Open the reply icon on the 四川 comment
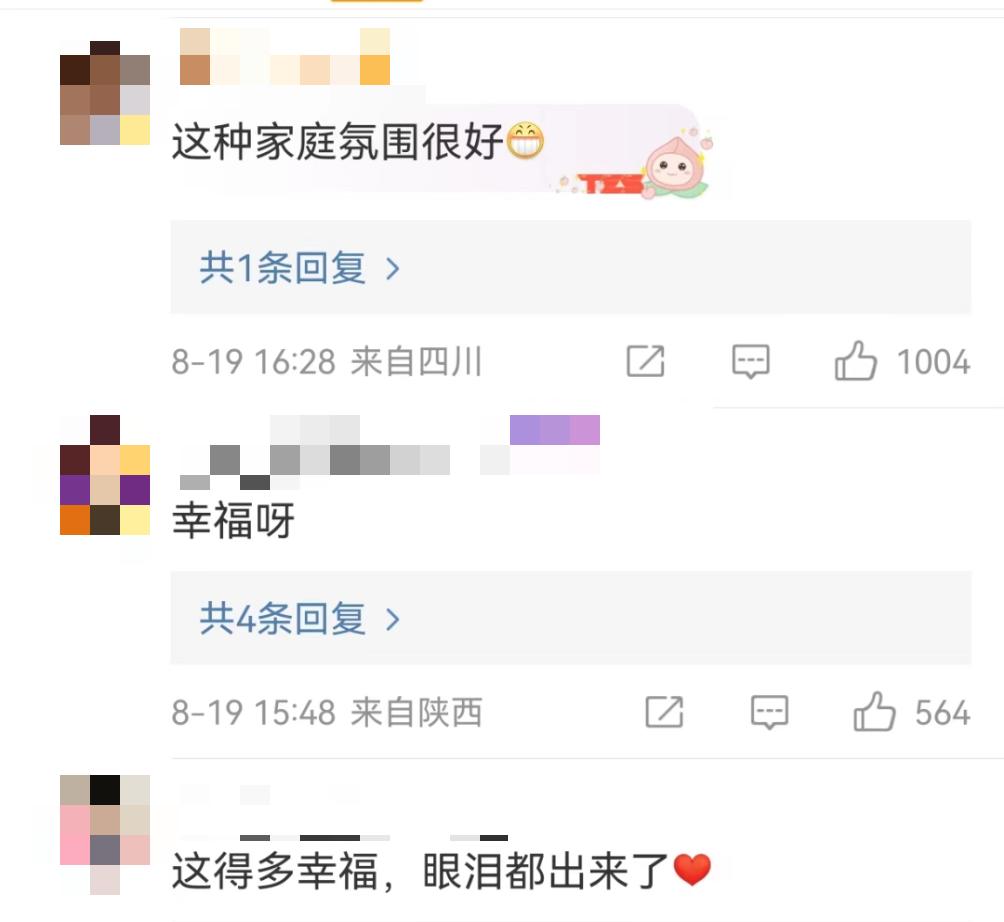The image size is (1004, 922). point(750,362)
